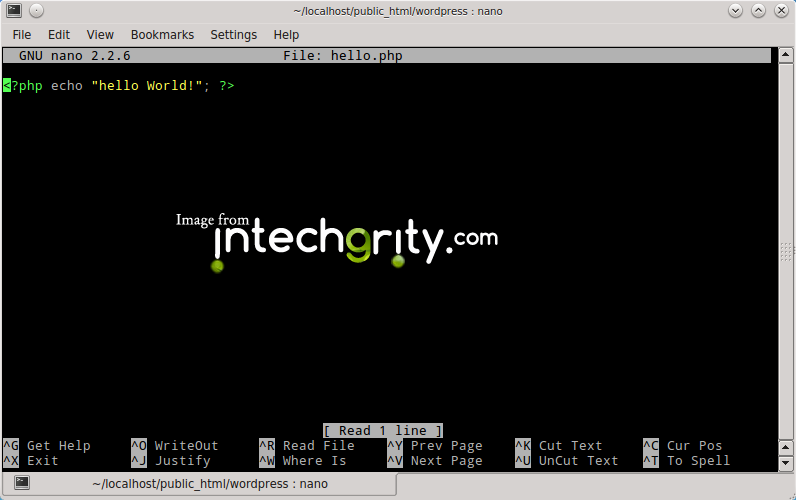Close the Konsole window

781,10
